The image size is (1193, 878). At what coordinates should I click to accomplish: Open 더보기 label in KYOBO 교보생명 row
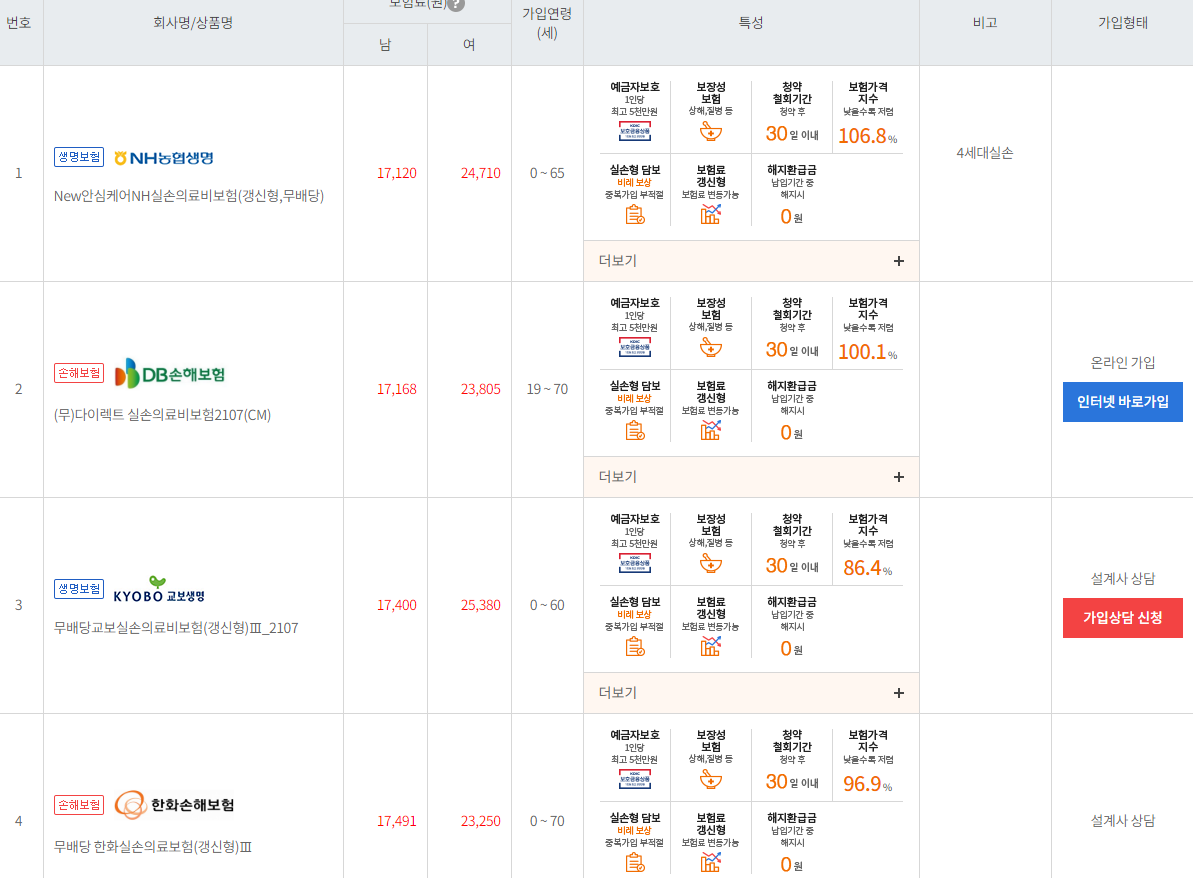tap(617, 693)
